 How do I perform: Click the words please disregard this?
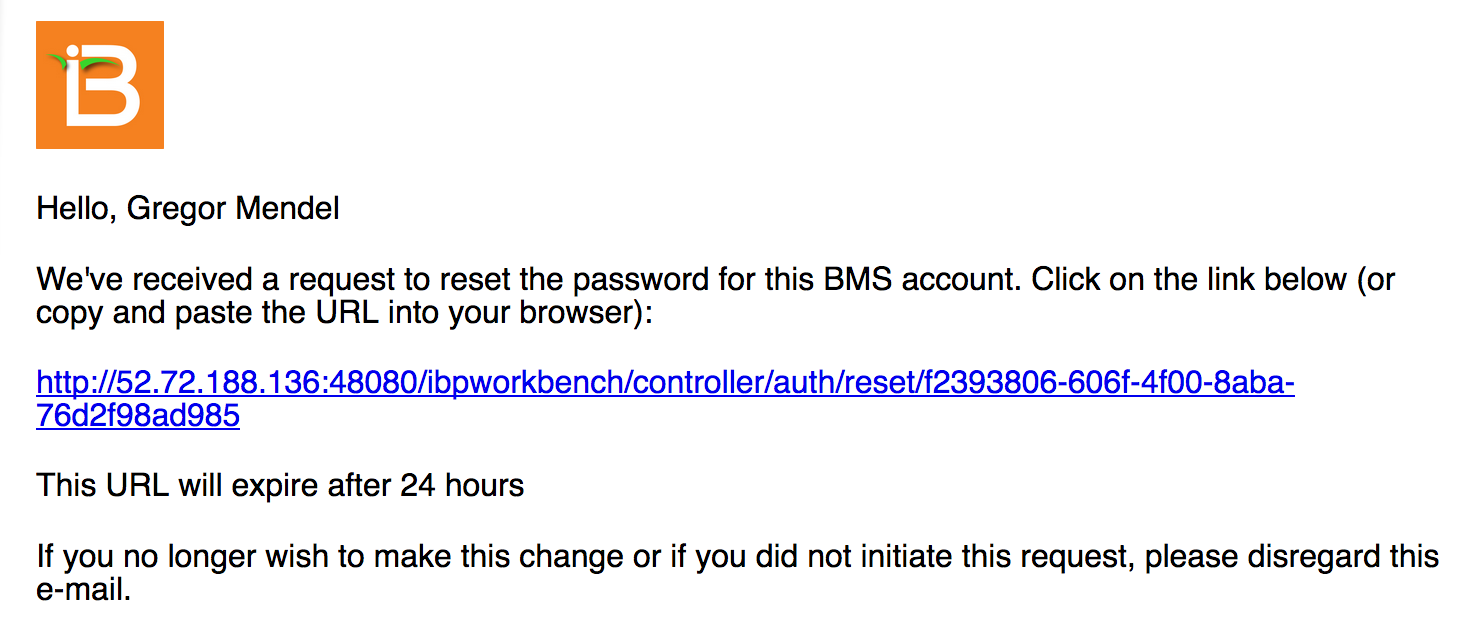coord(1292,556)
